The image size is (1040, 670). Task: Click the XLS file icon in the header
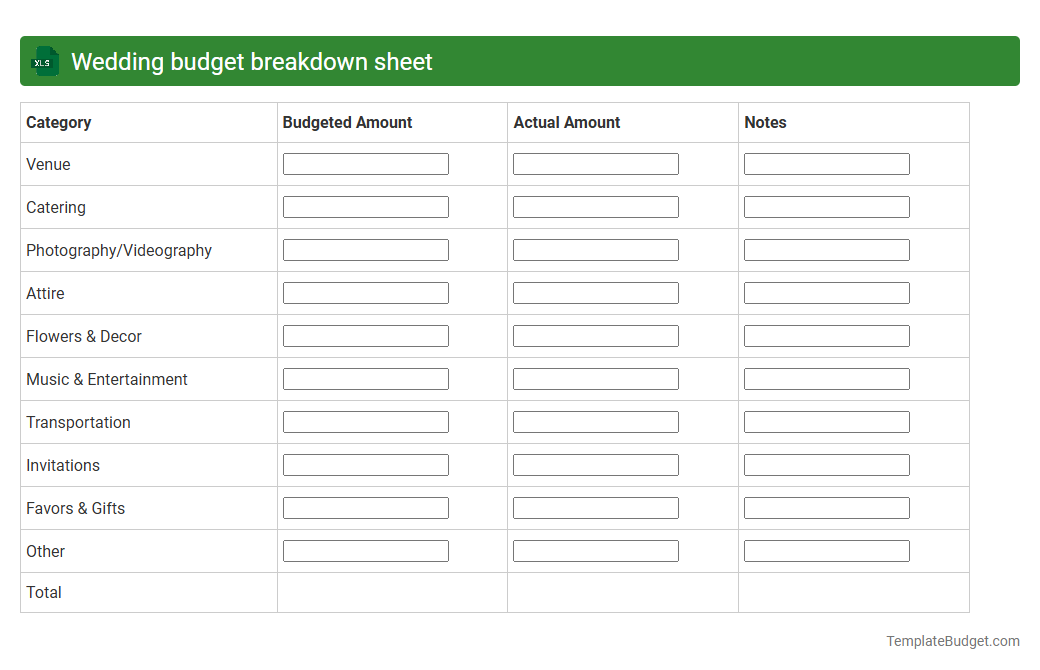(x=44, y=61)
